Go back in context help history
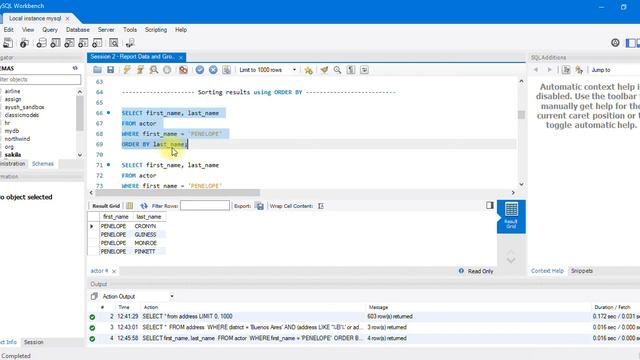 536,70
